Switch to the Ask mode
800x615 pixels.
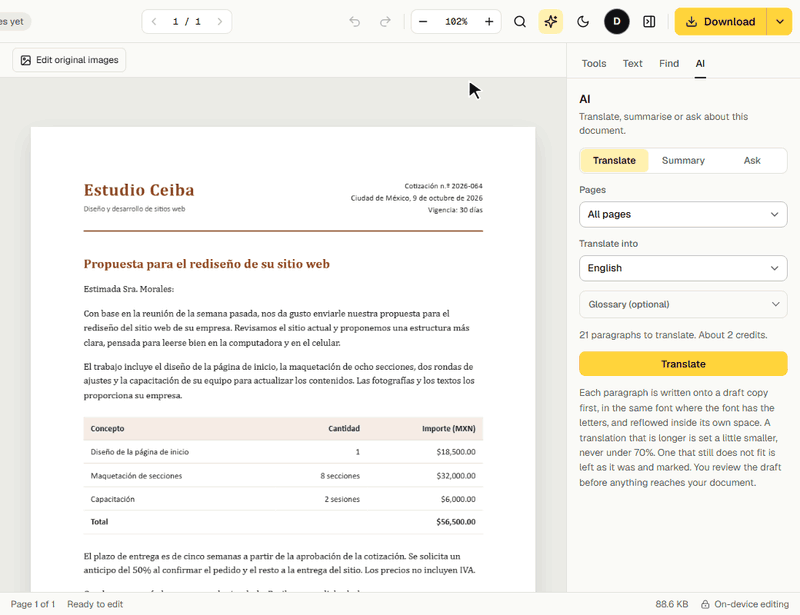pyautogui.click(x=752, y=160)
